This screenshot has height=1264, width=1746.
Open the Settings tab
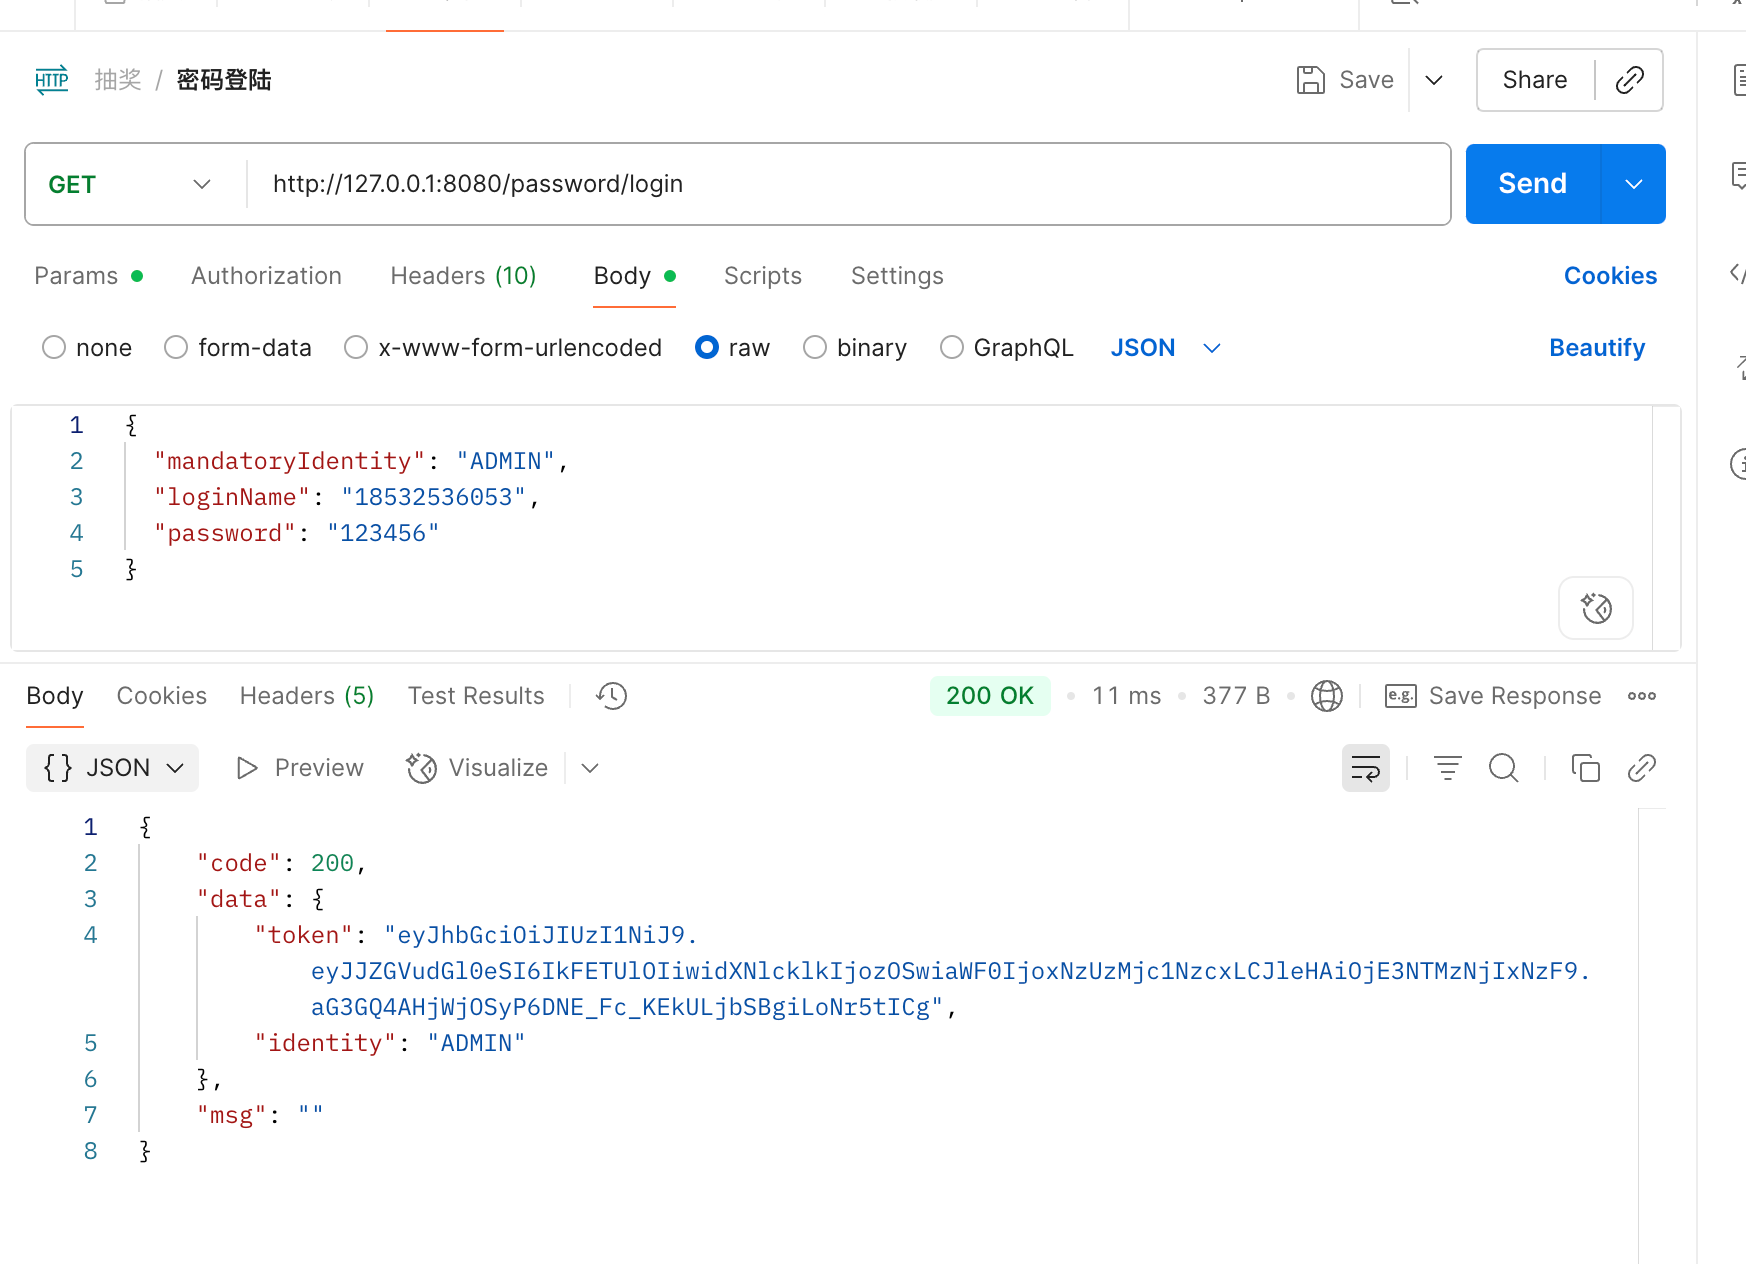pyautogui.click(x=897, y=276)
